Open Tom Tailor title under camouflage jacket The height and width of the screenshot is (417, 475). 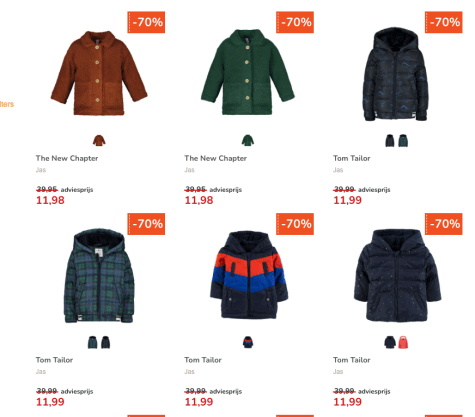coord(352,158)
